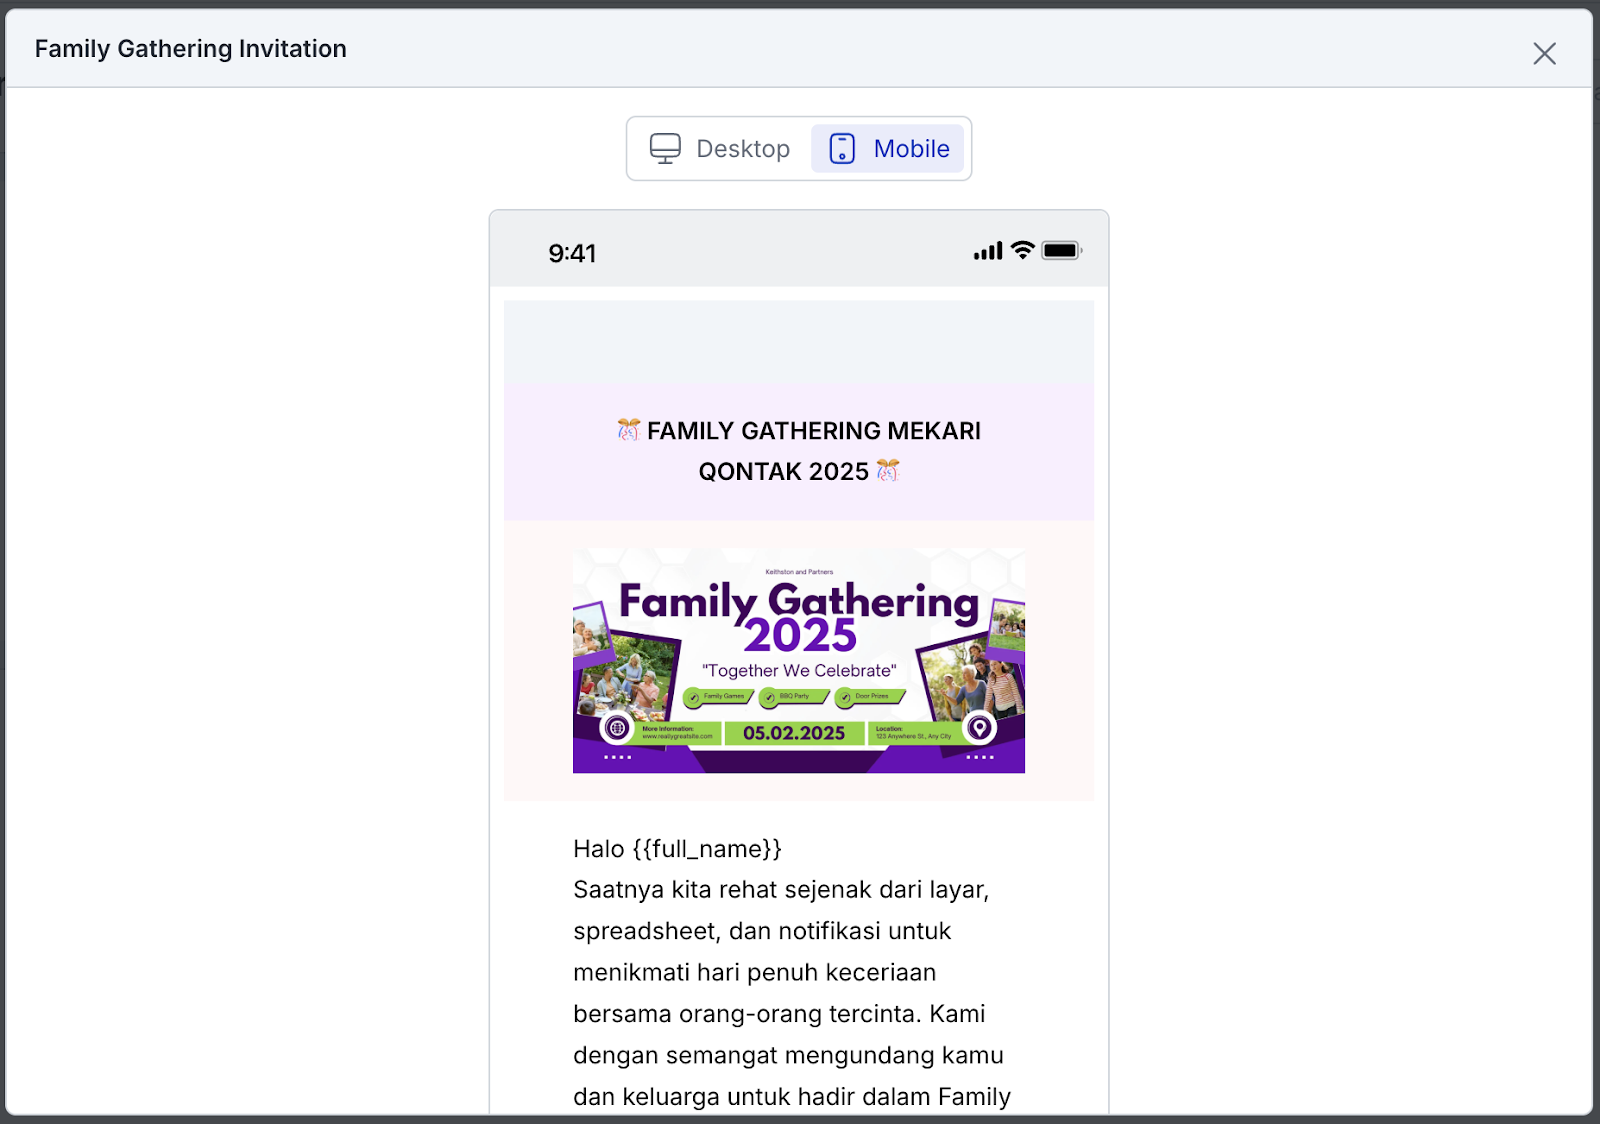Click the "Family Gathering Invitation" dialog title

(191, 49)
